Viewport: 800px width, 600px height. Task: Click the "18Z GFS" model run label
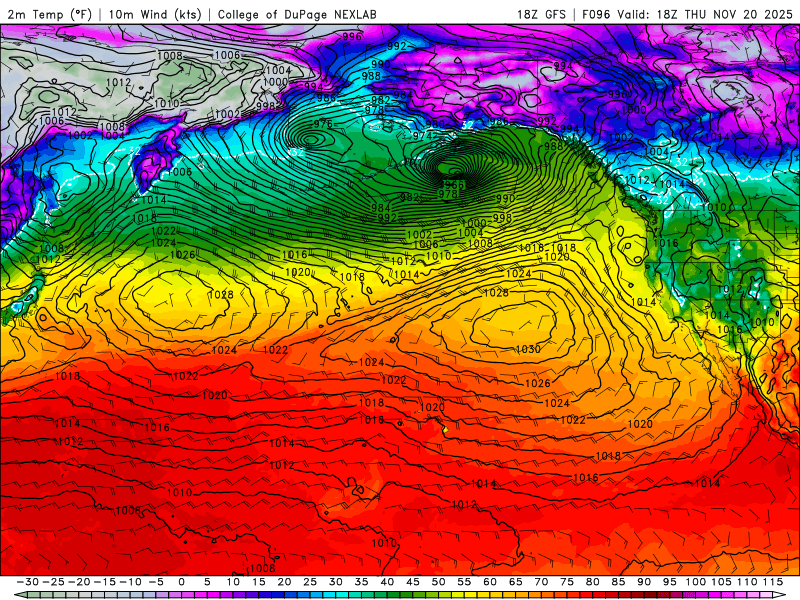[x=541, y=14]
